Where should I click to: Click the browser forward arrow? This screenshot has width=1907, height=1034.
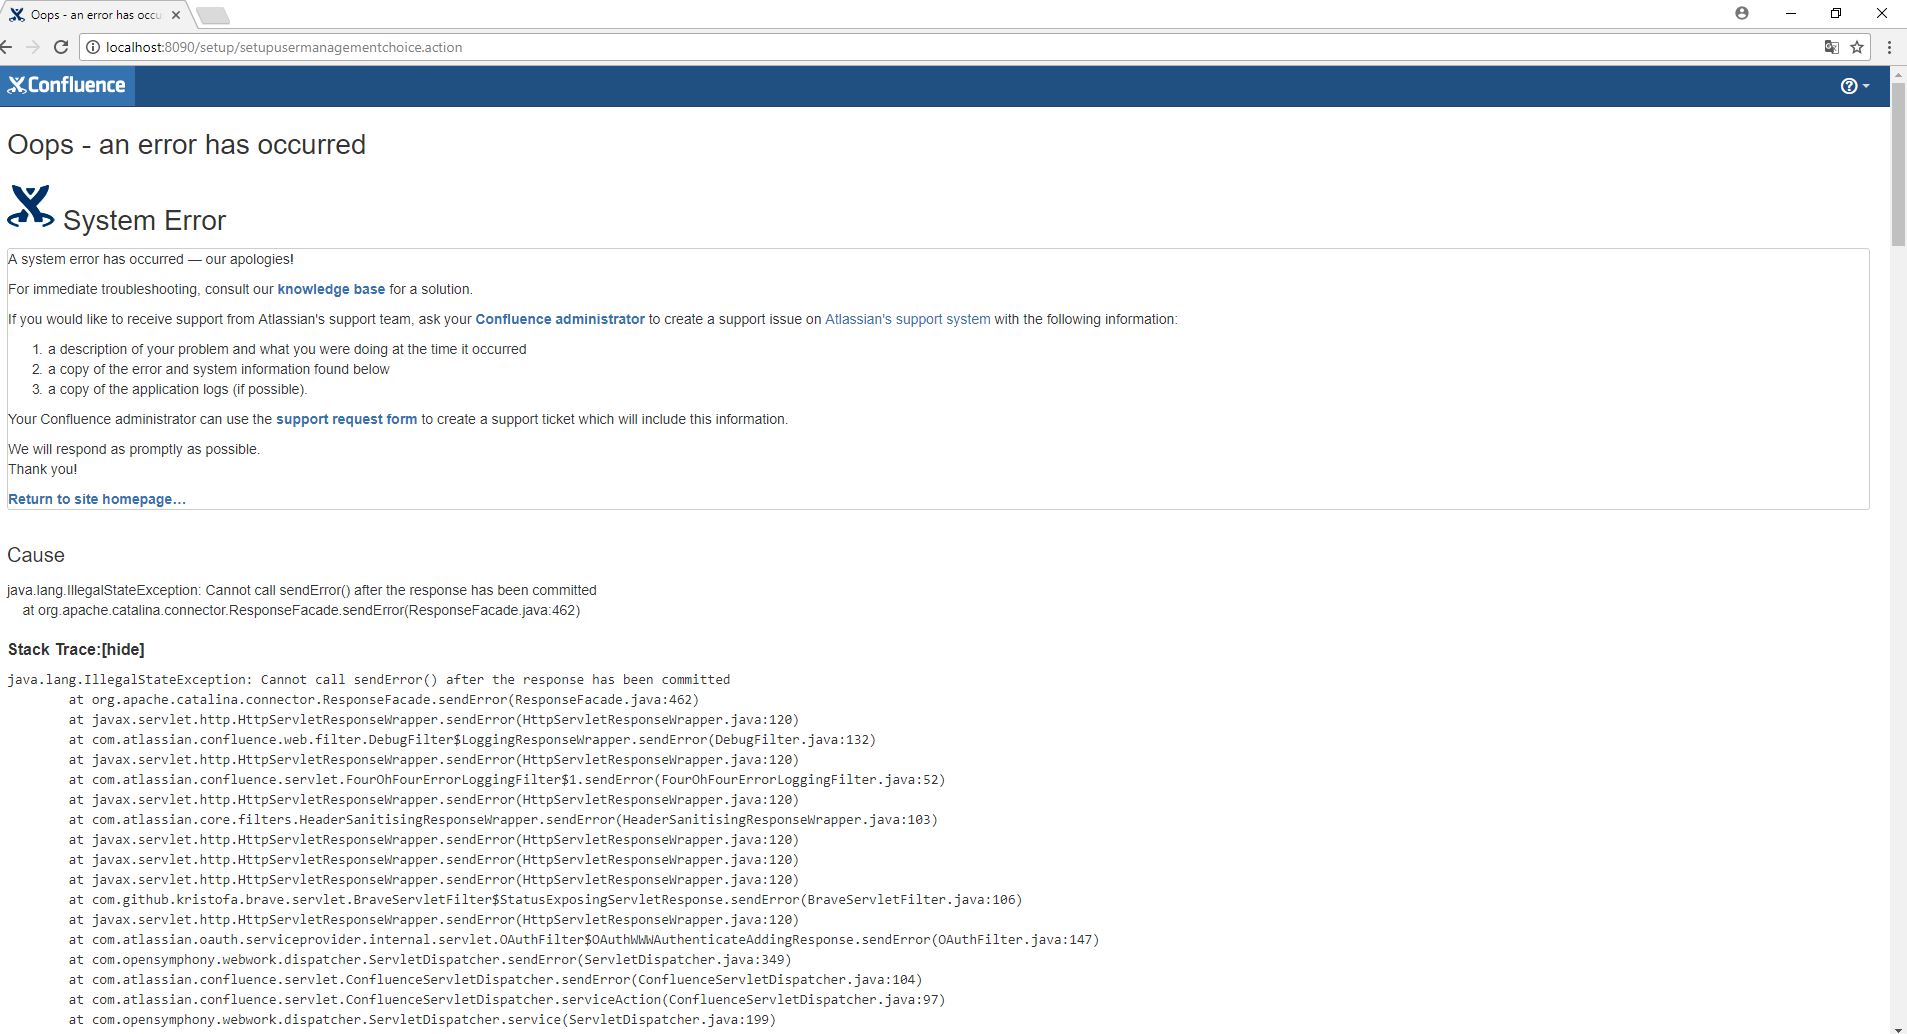(33, 47)
